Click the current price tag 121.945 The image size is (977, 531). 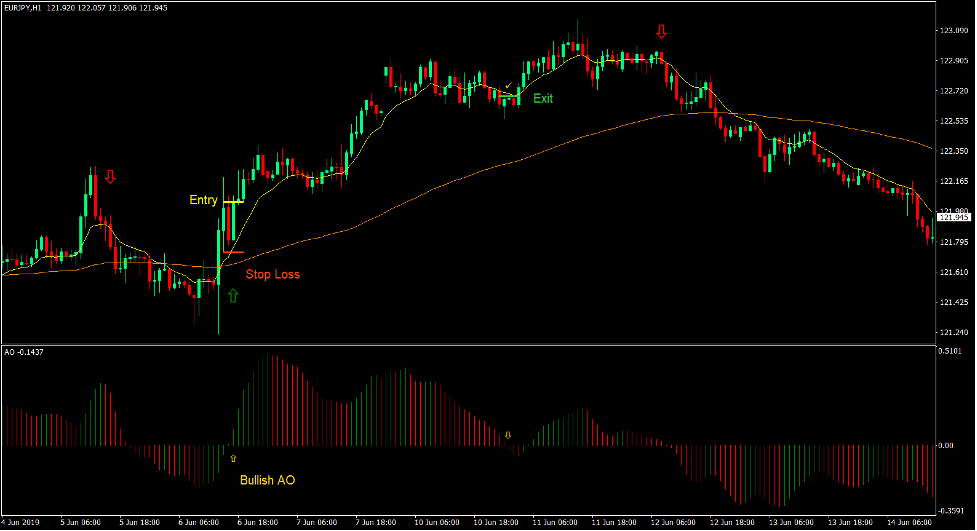tap(955, 217)
